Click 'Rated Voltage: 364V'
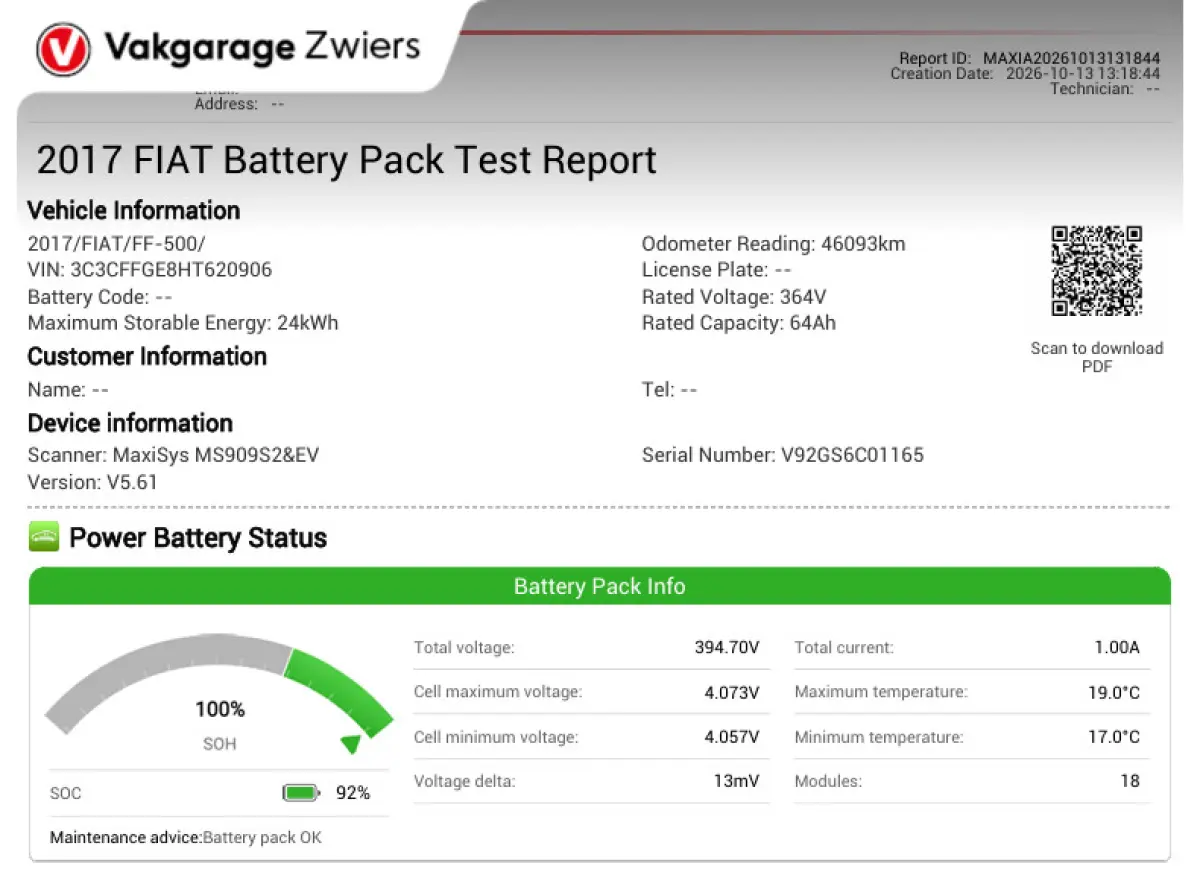 coord(734,297)
